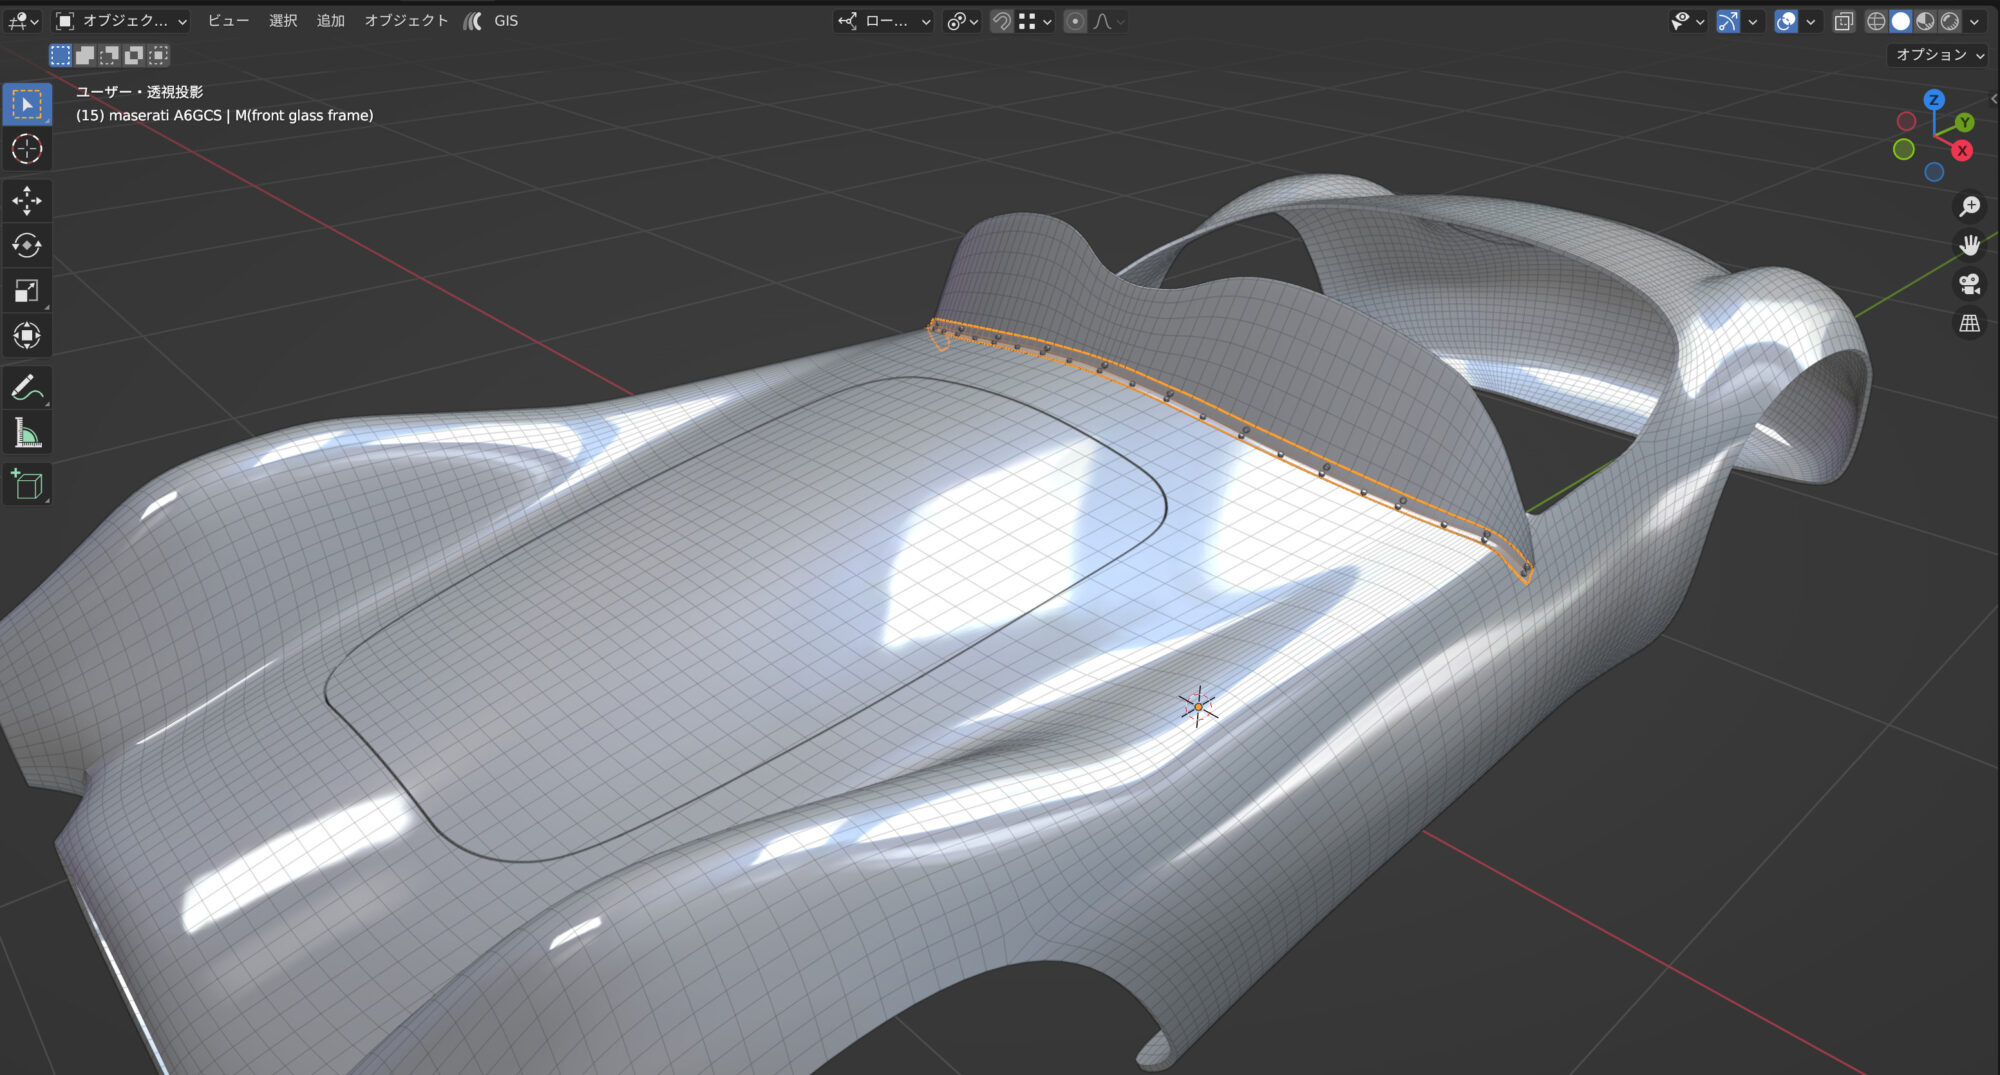Select the Select Box tool
The image size is (2000, 1075).
tap(27, 104)
